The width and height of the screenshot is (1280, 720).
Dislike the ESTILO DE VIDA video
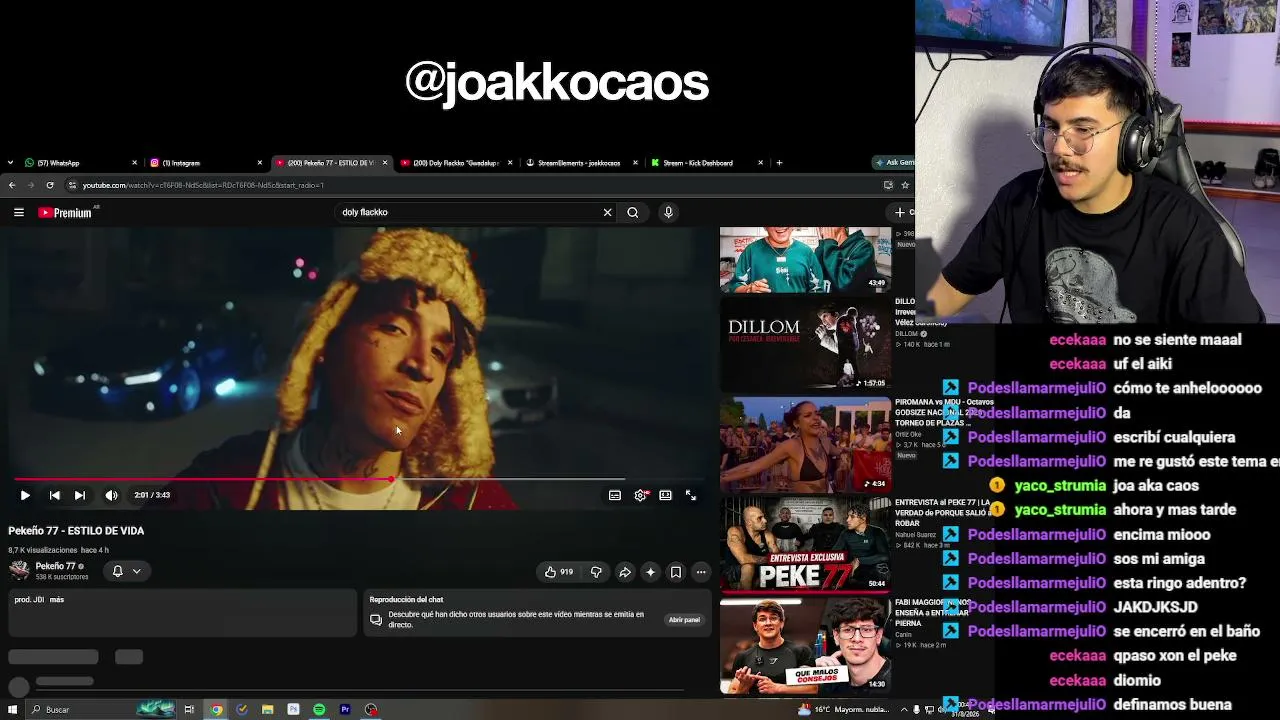[596, 572]
